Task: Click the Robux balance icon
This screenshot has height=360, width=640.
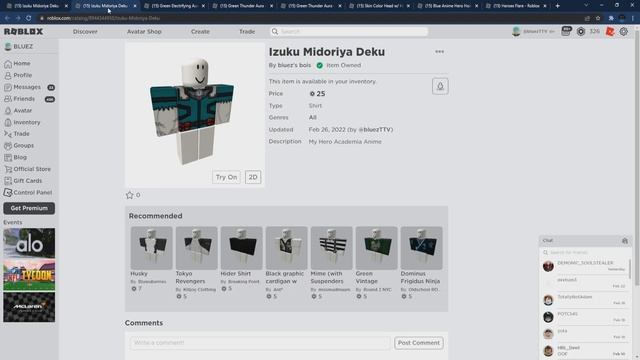Action: 581,32
